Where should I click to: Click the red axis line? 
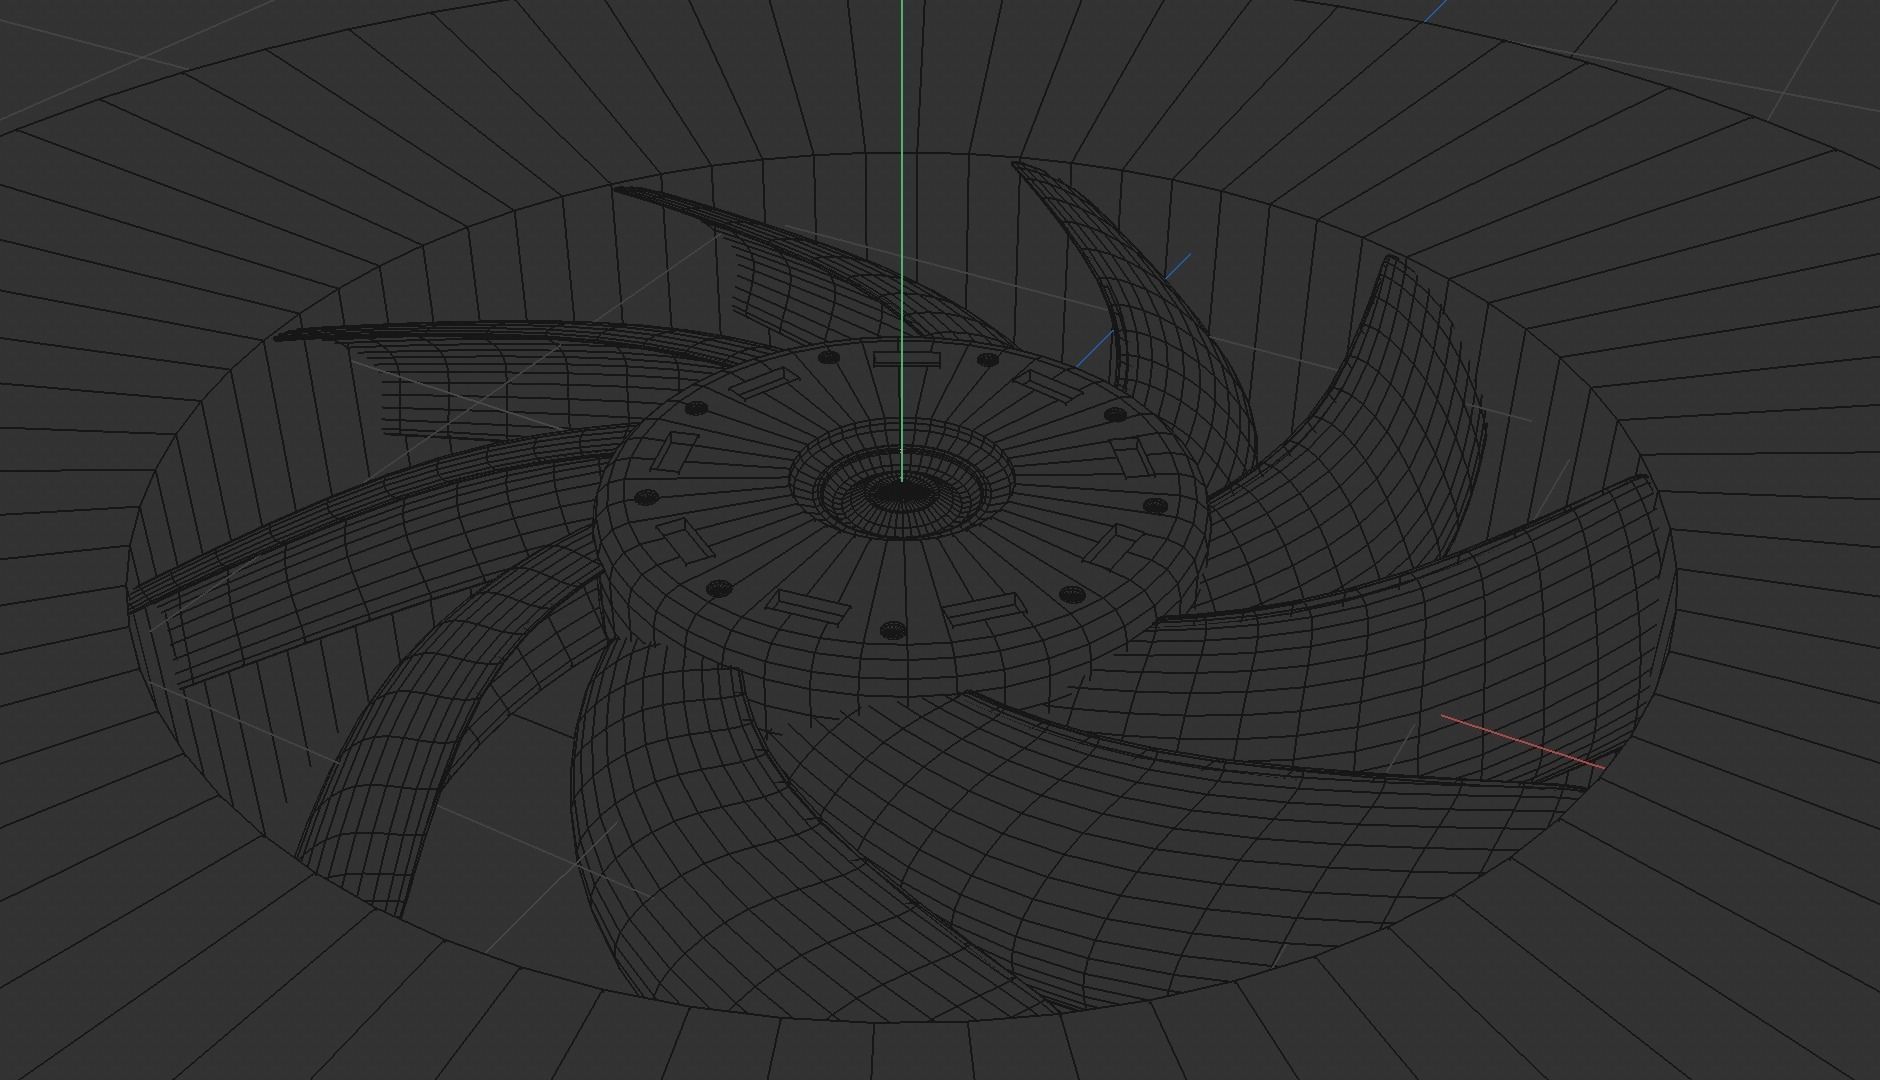point(1523,741)
